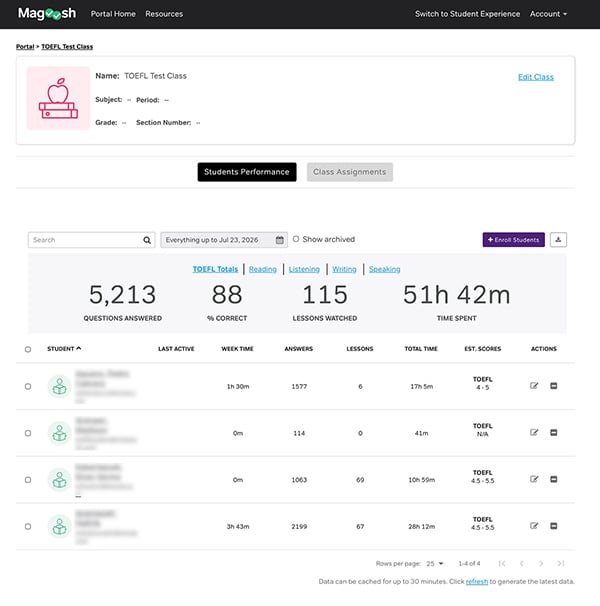Toggle select-all students checkbox in header
Viewport: 600px width, 606px height.
28,349
